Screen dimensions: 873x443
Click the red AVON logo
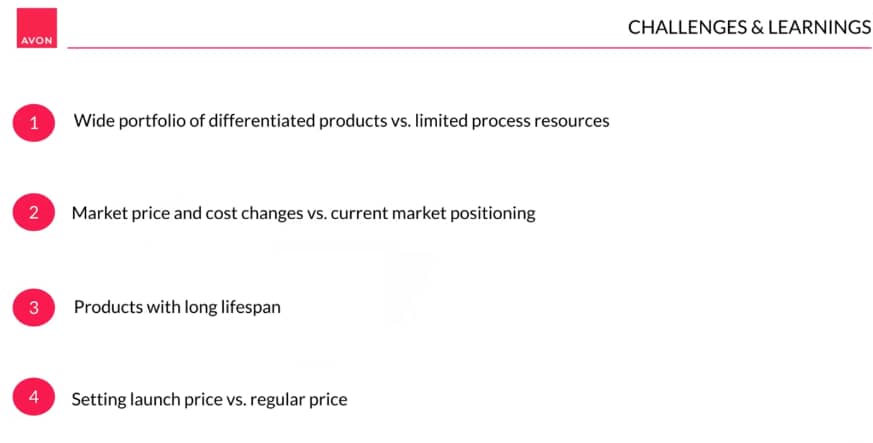(x=37, y=28)
